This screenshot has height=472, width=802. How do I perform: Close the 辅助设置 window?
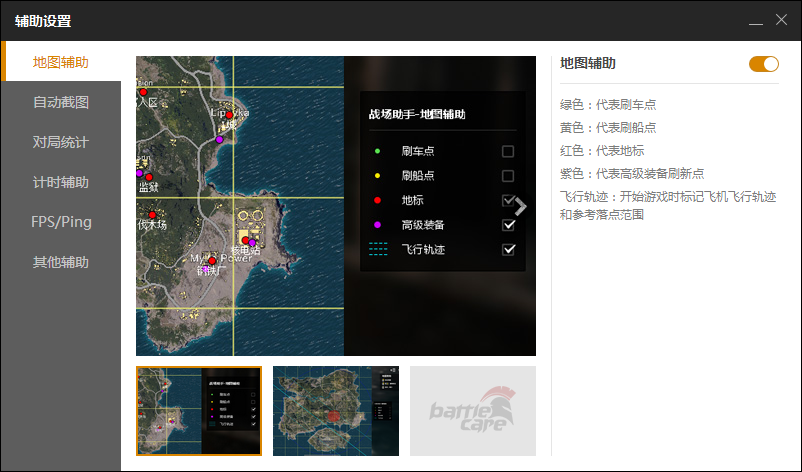[781, 20]
